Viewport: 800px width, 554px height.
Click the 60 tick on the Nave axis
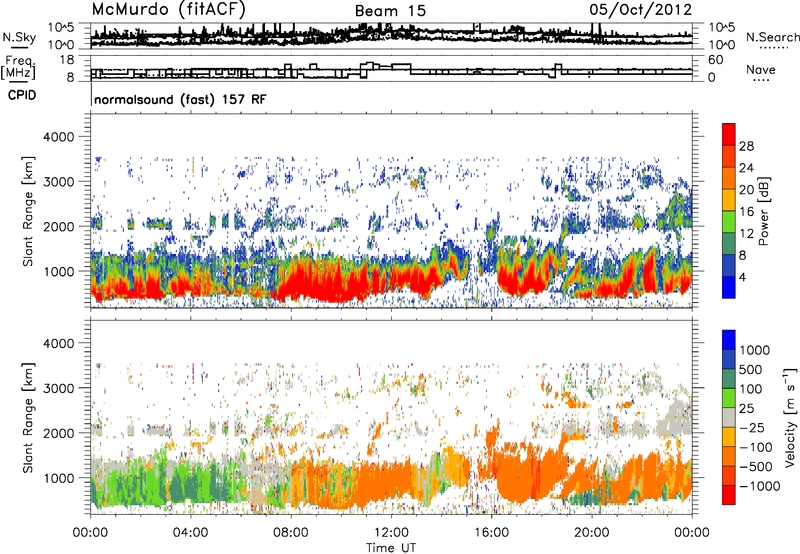[715, 60]
